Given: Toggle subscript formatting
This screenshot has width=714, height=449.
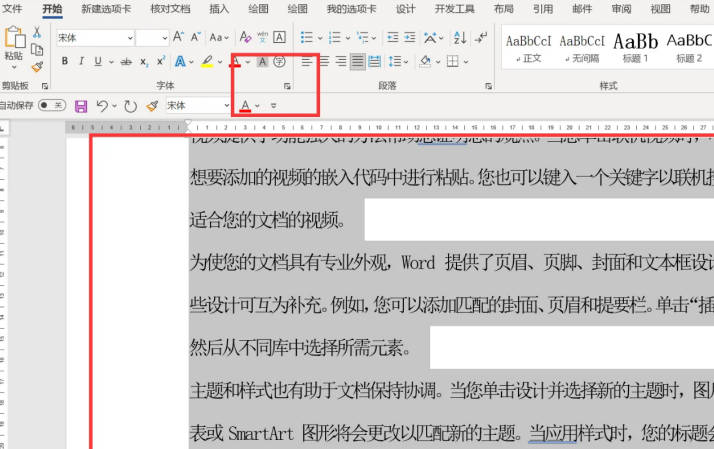Looking at the screenshot, I should (x=143, y=62).
